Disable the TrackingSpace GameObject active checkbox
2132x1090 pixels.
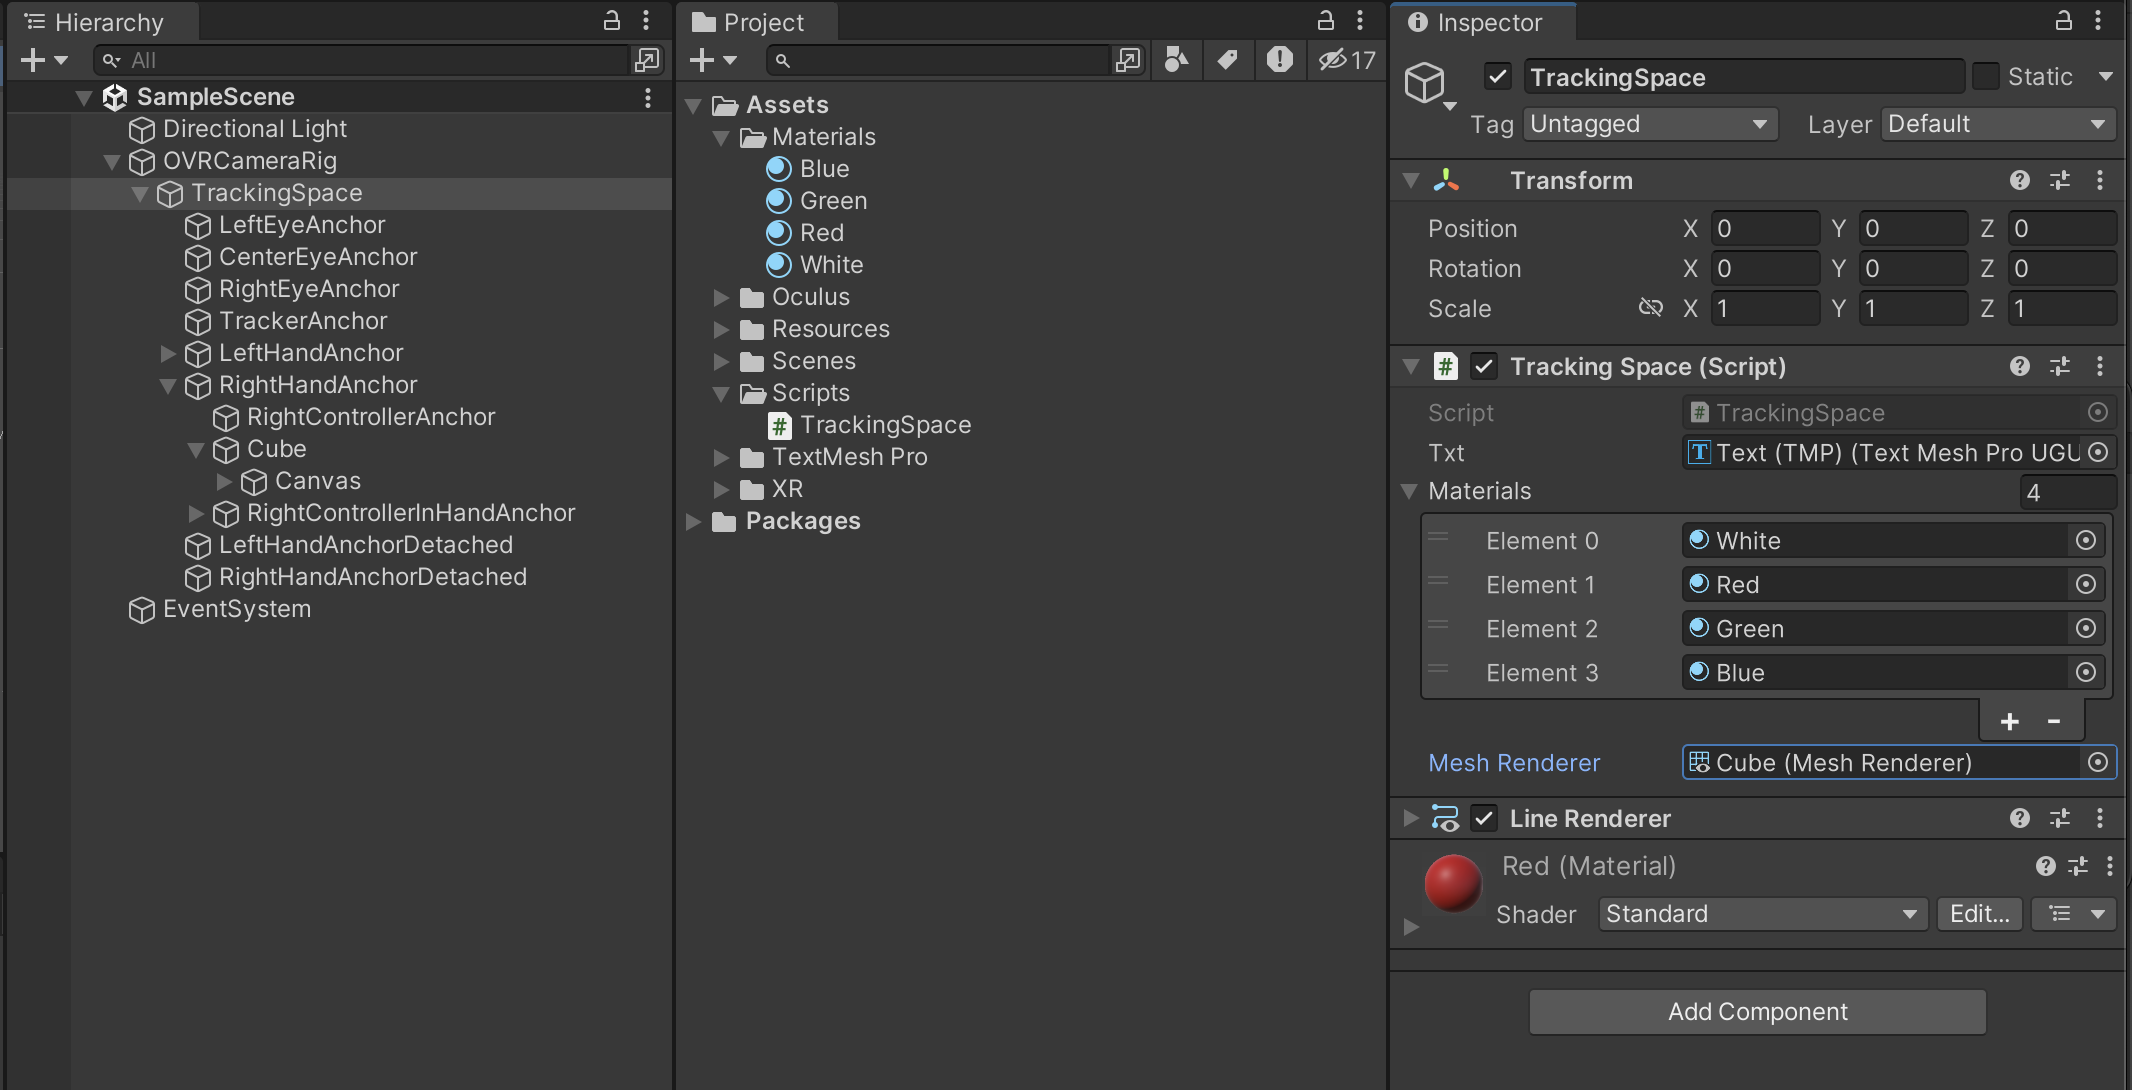(x=1497, y=77)
